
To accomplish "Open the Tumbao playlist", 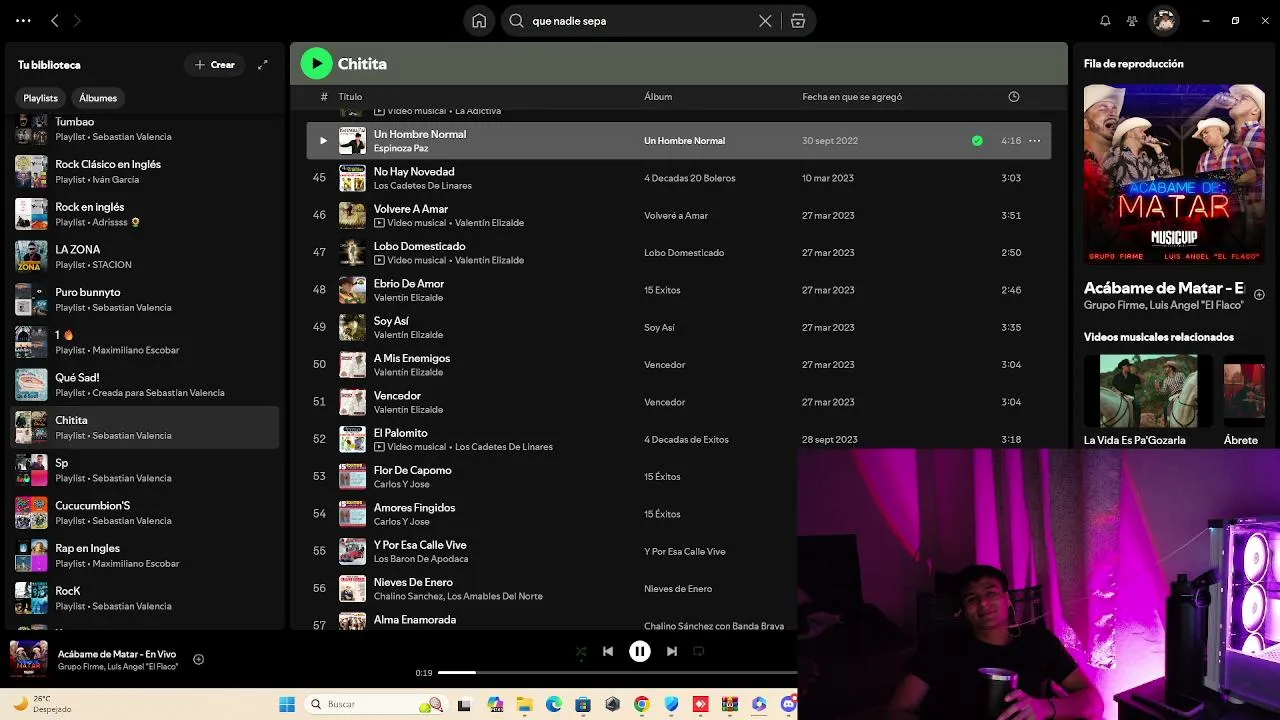I will tap(145, 129).
